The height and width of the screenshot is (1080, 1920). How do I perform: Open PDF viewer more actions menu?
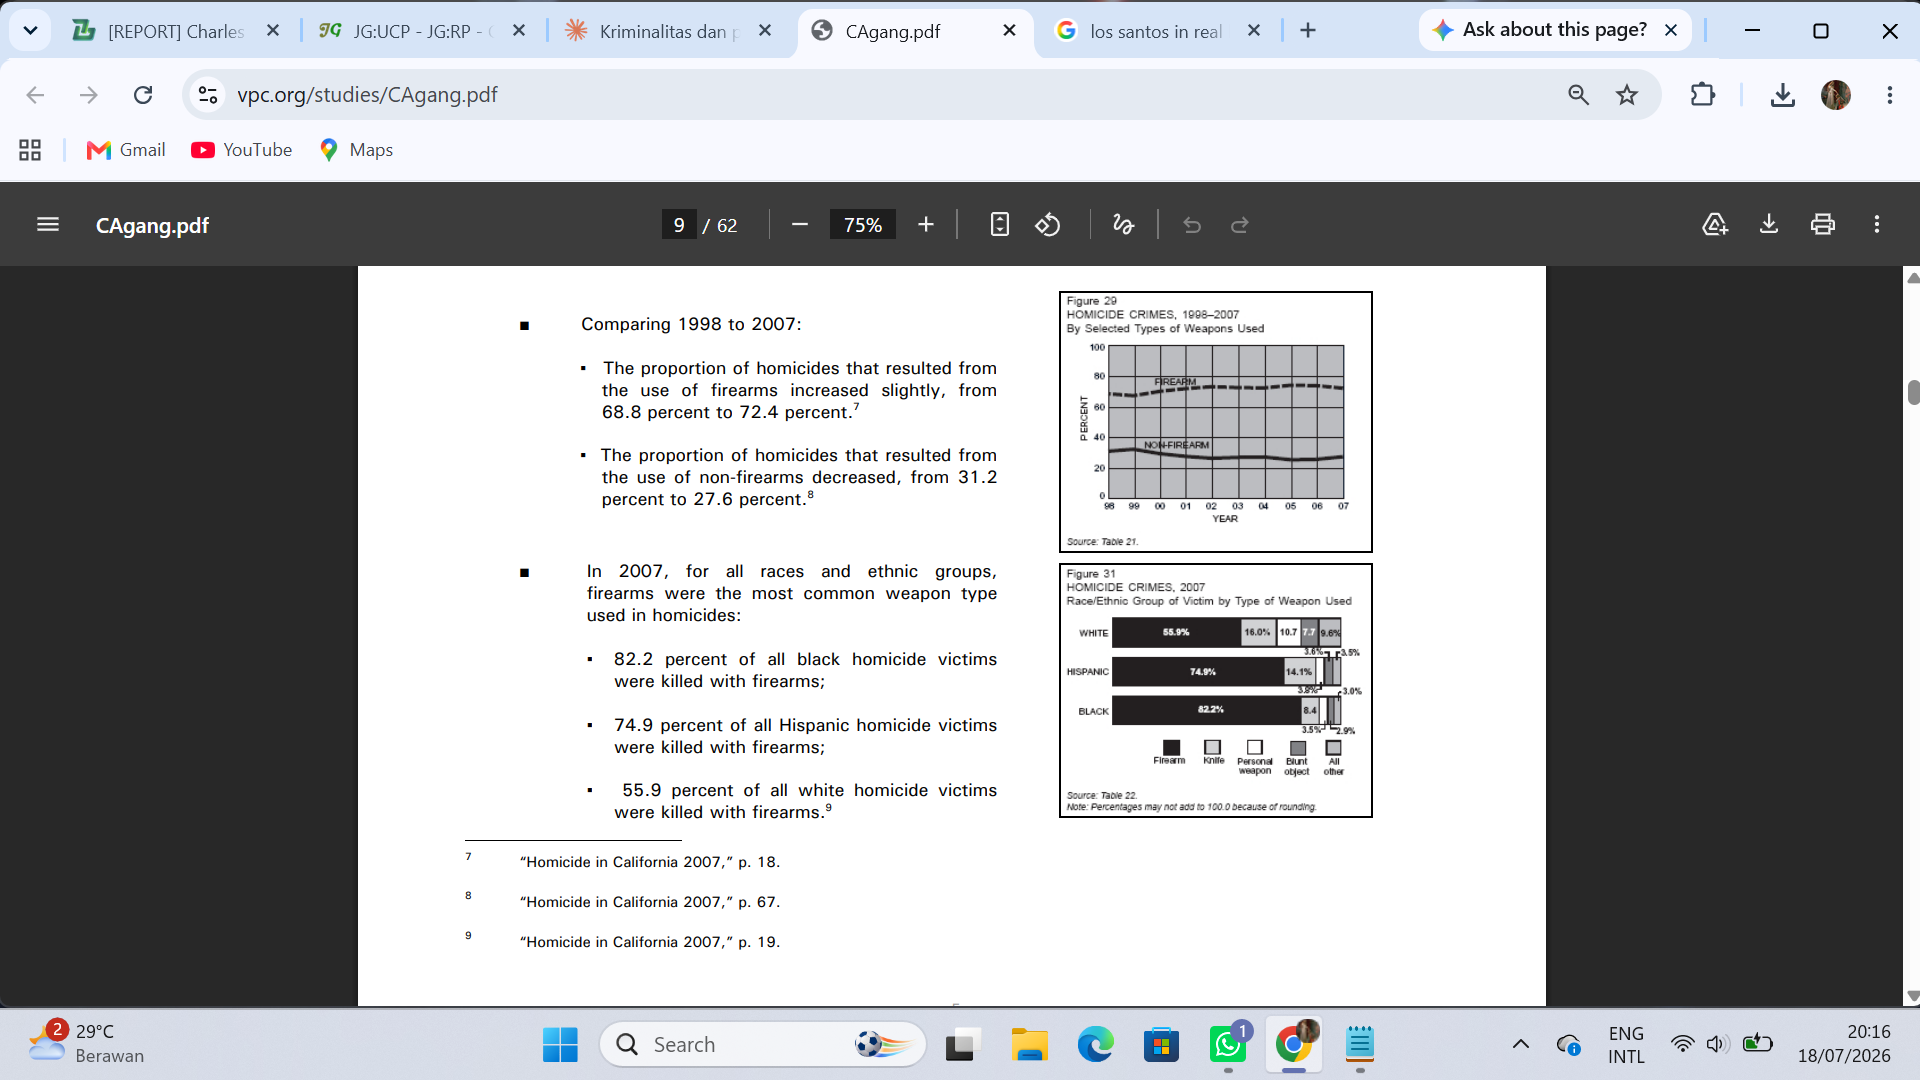(x=1877, y=225)
